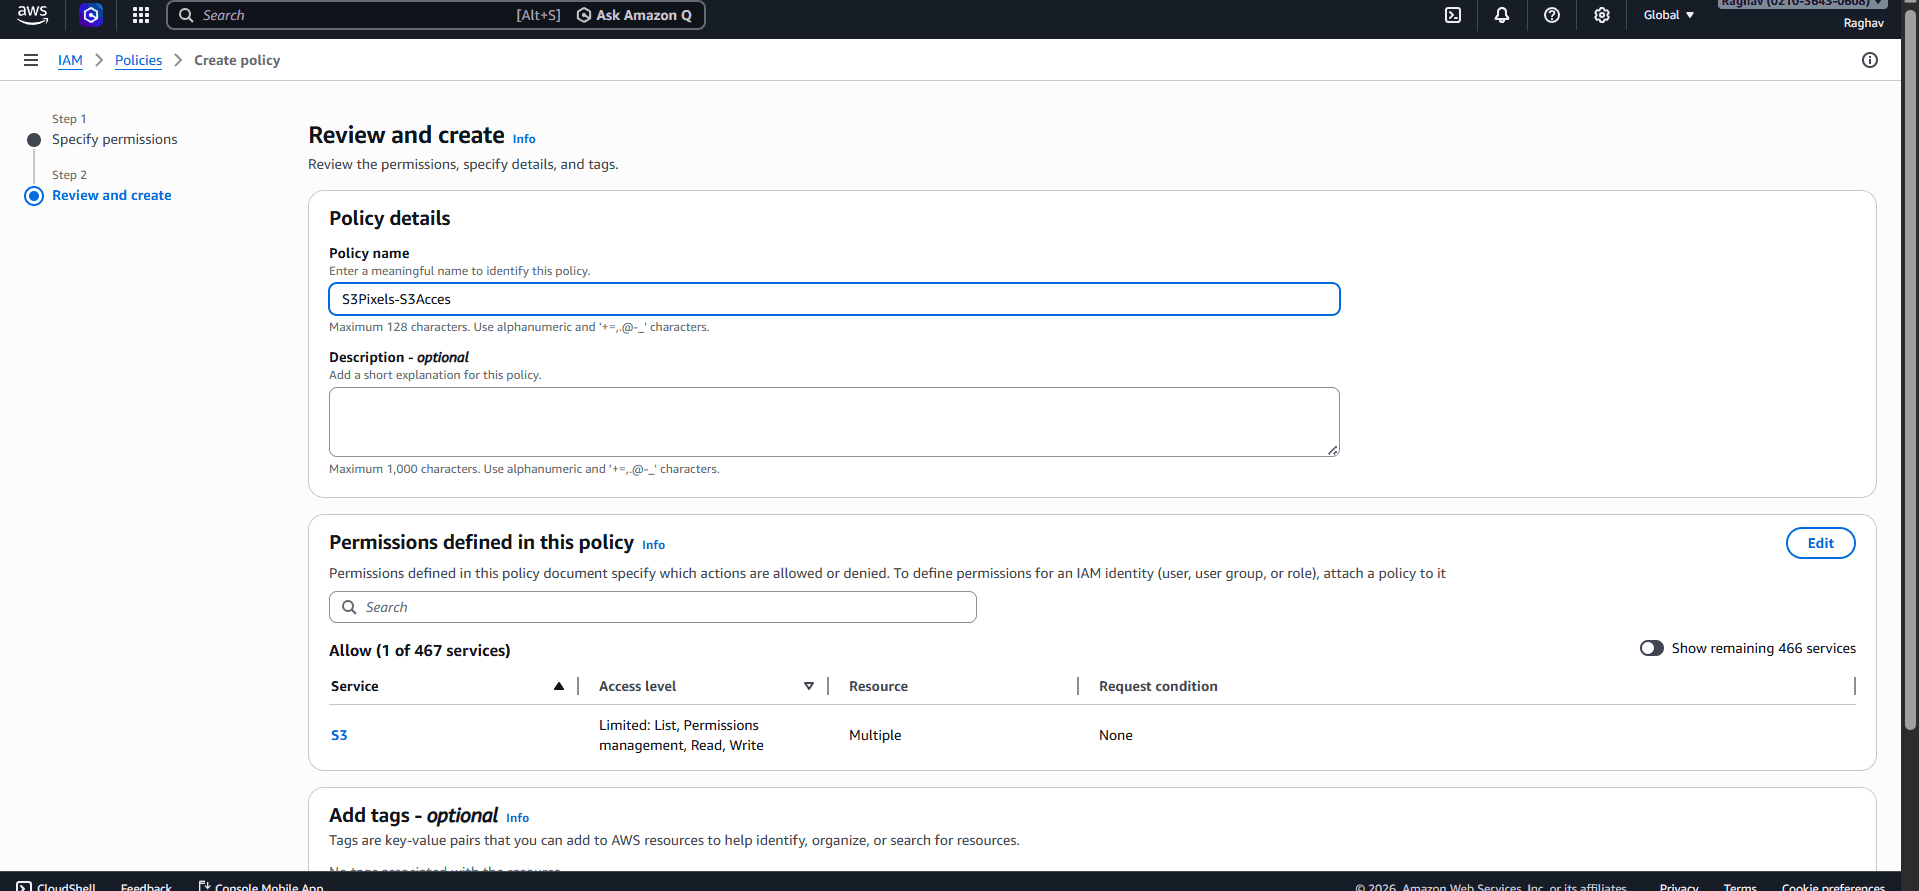The width and height of the screenshot is (1919, 891).
Task: Click the Allow (1 of 467 services) heading
Action: 420,650
